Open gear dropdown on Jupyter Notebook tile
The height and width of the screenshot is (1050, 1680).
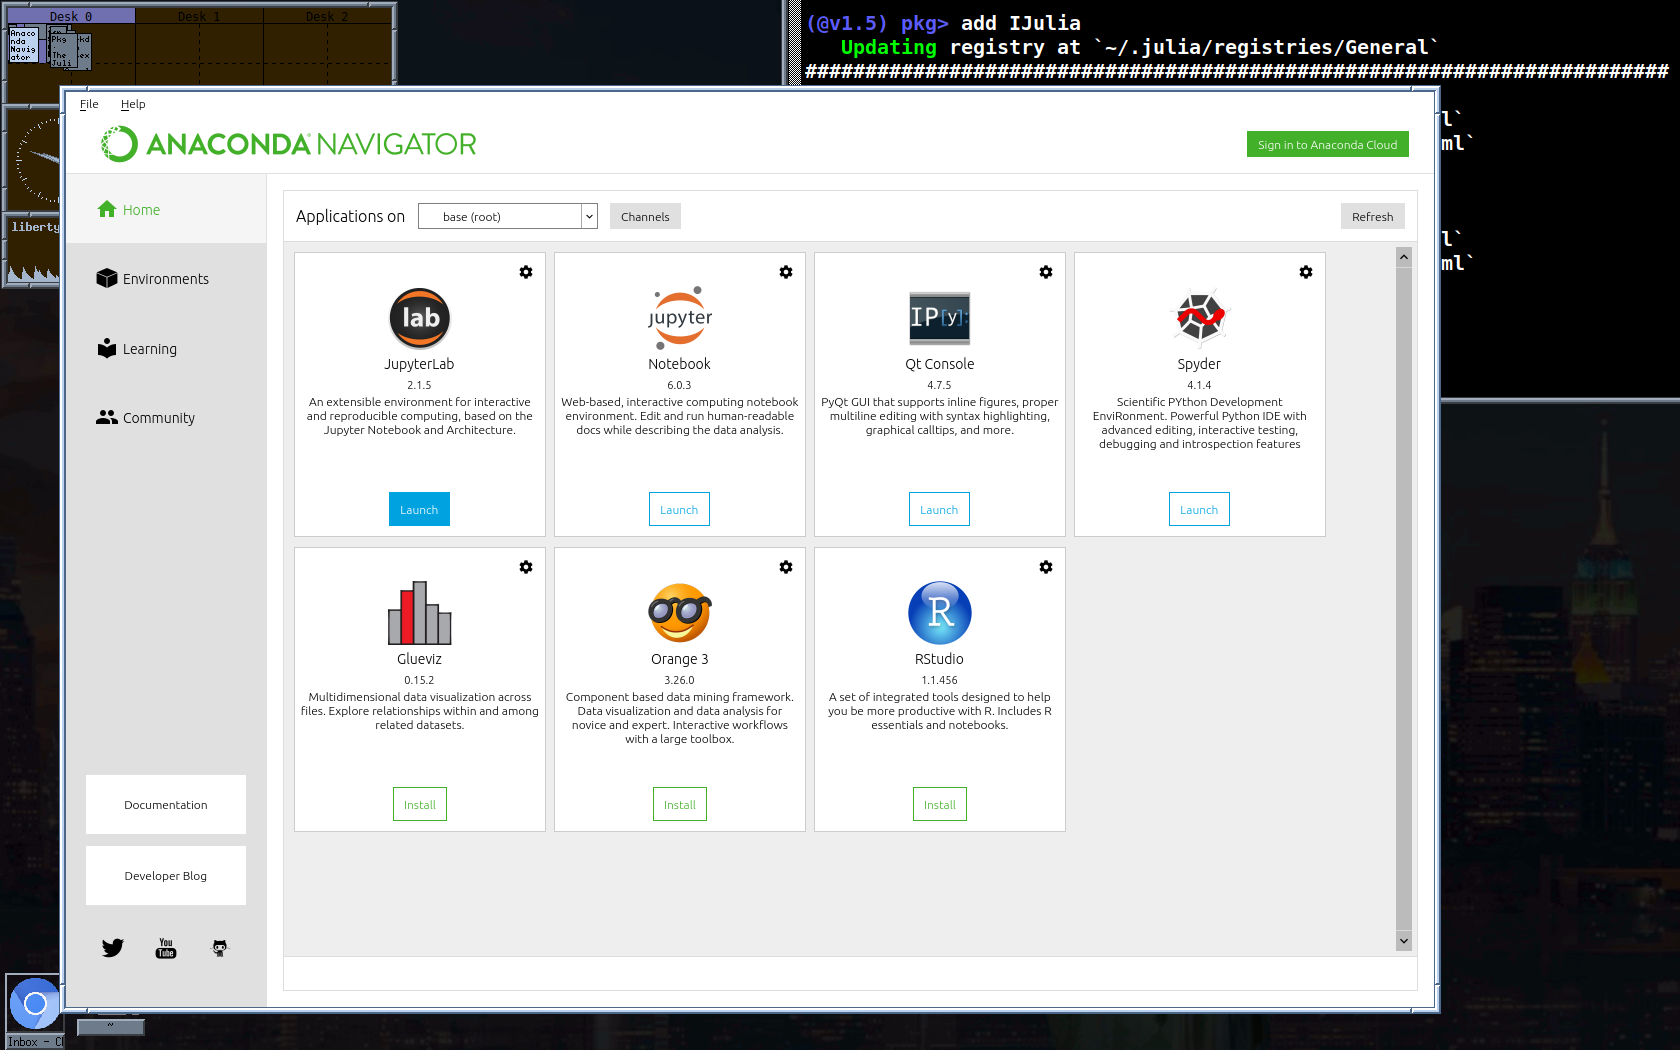tap(786, 272)
